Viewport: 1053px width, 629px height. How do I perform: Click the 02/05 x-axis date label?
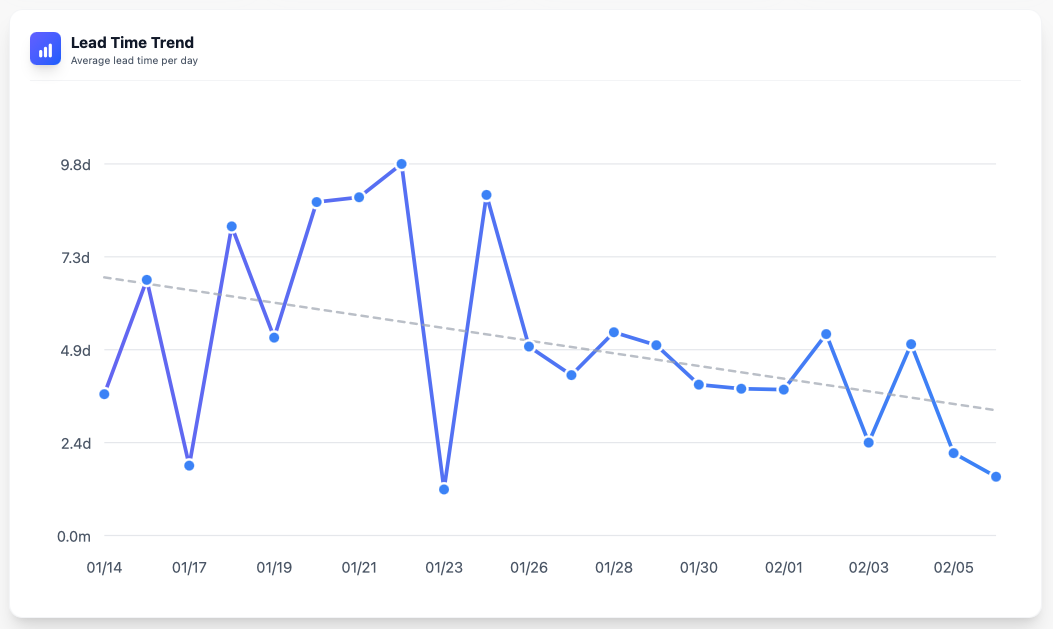(x=954, y=568)
